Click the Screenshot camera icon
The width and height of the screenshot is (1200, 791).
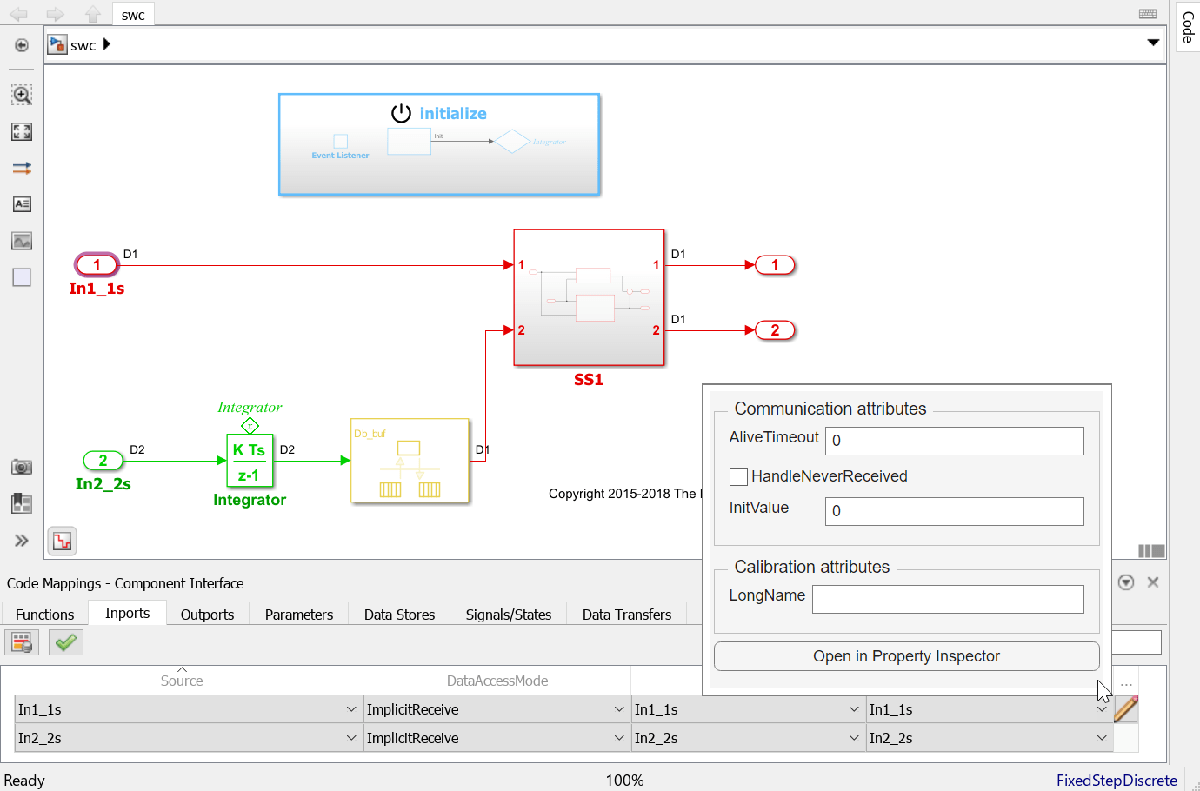21,467
